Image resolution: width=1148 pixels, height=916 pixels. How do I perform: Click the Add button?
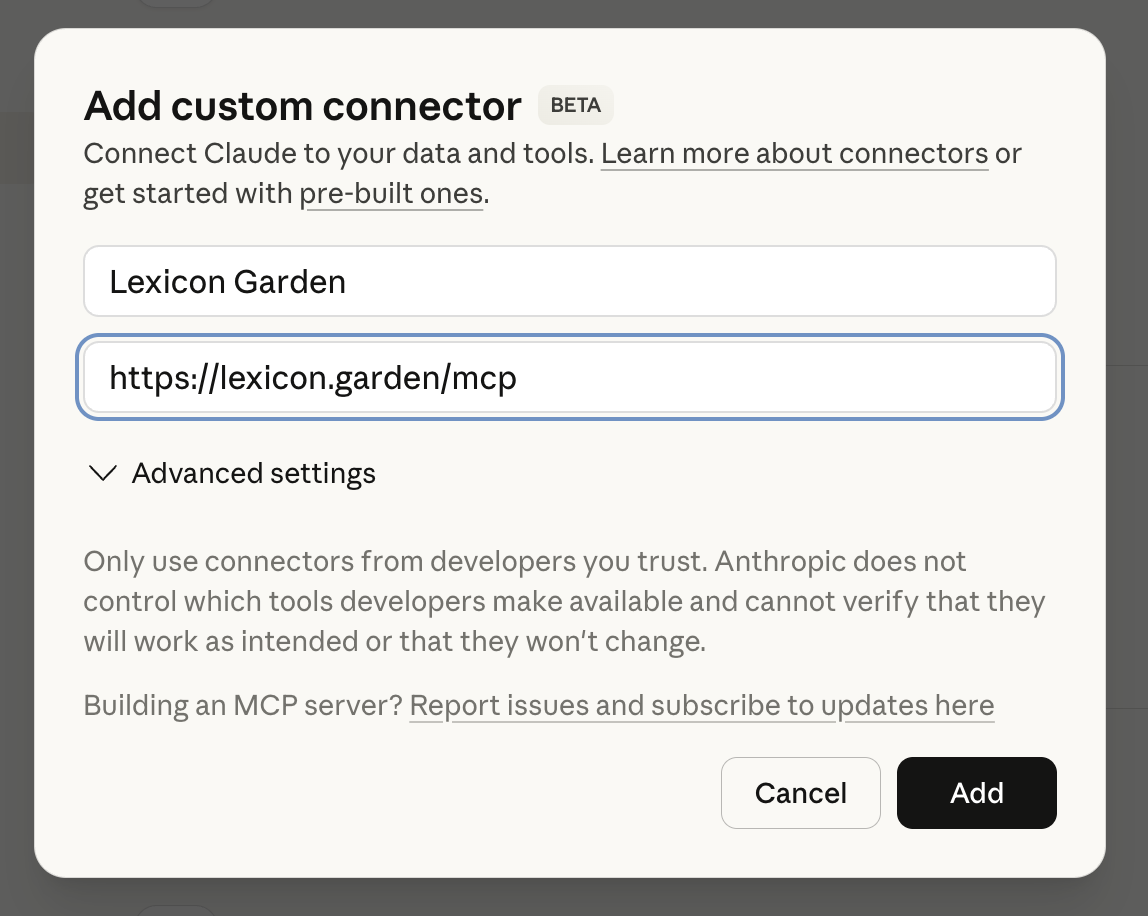[x=976, y=793]
